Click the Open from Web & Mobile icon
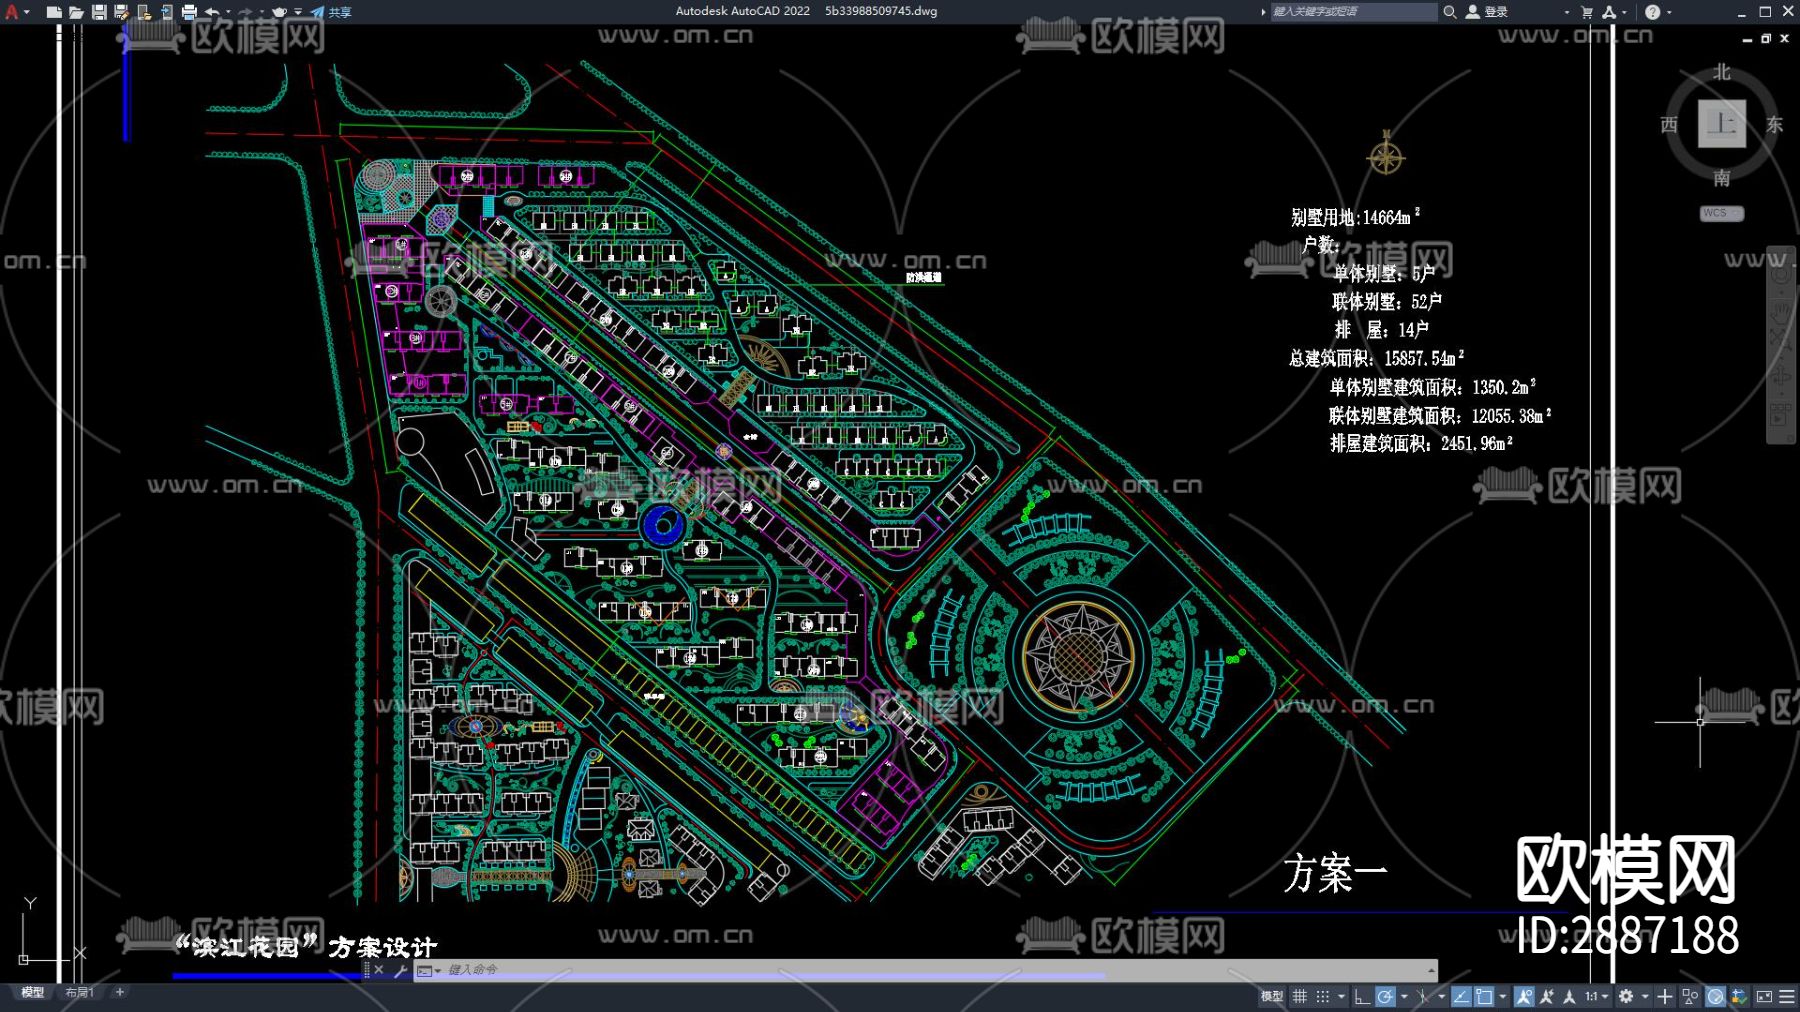Screen dimensions: 1800x1012 coord(144,12)
